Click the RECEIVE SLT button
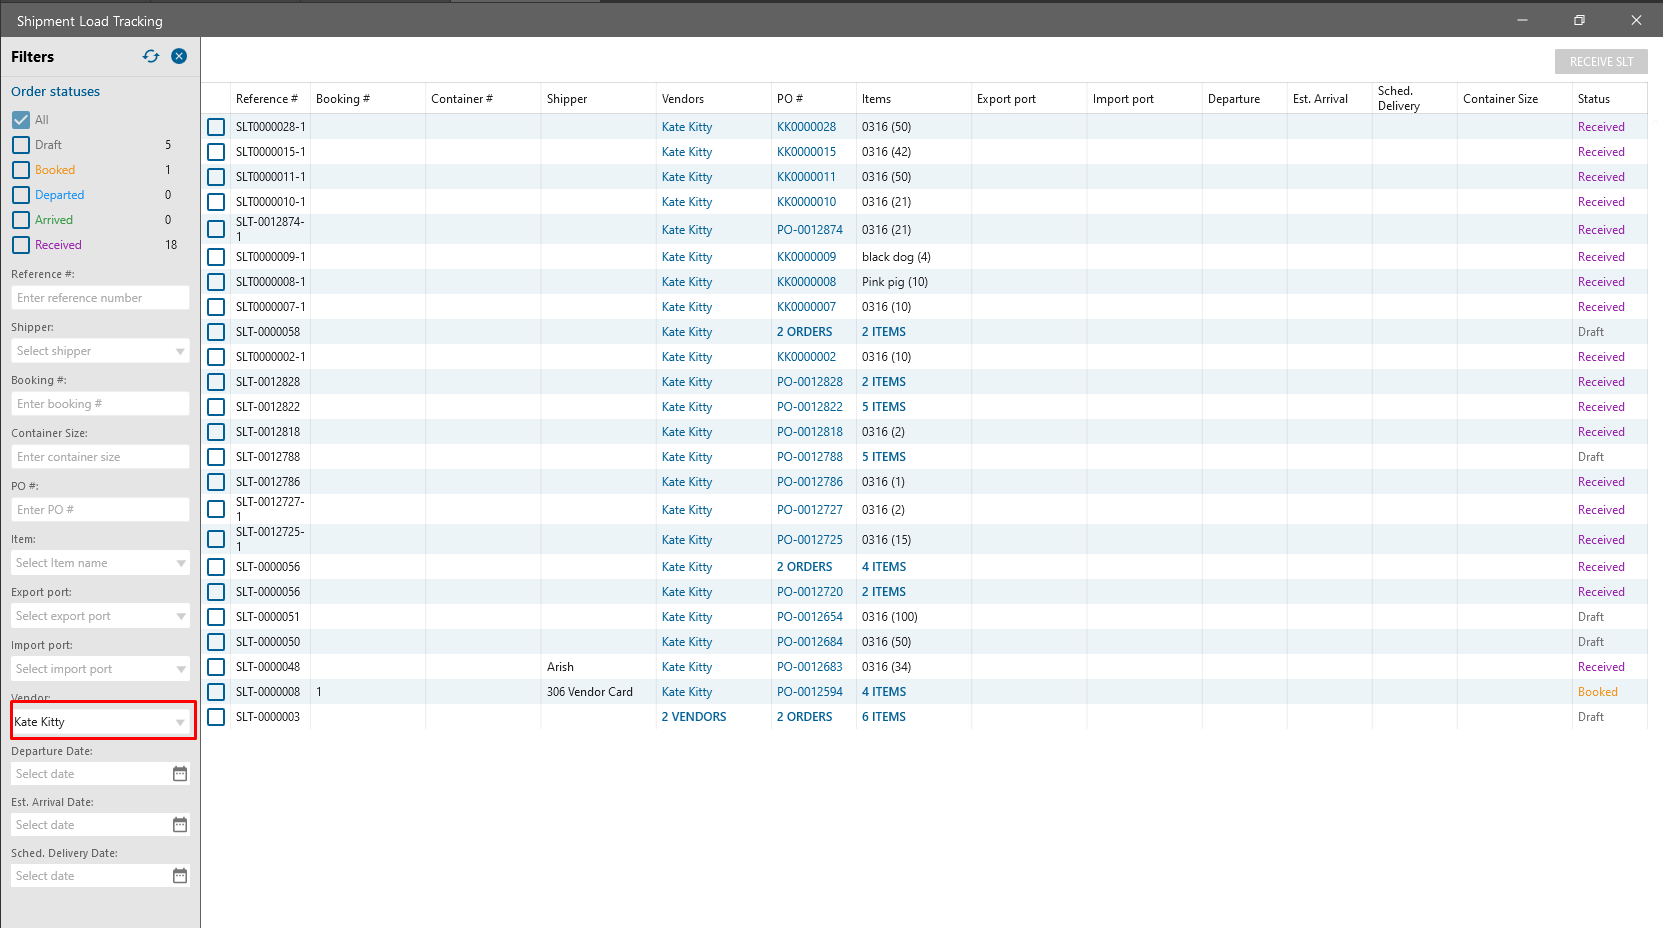Image resolution: width=1663 pixels, height=928 pixels. [1601, 62]
